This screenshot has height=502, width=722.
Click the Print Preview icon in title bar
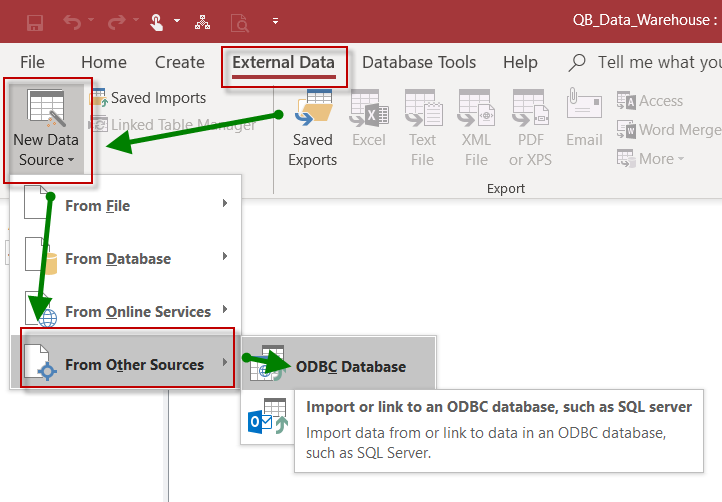pos(239,22)
